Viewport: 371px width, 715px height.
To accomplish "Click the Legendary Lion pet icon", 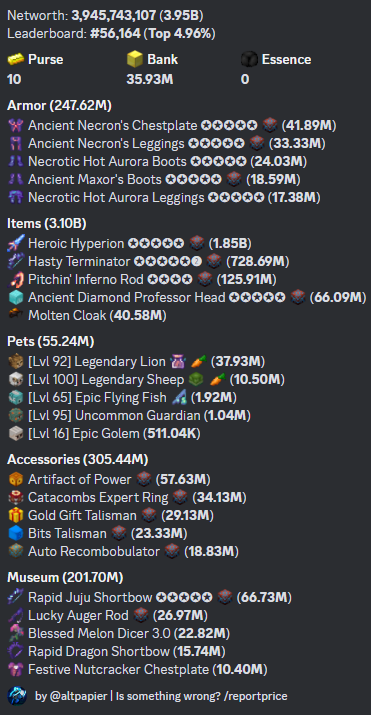I will 15,362.
